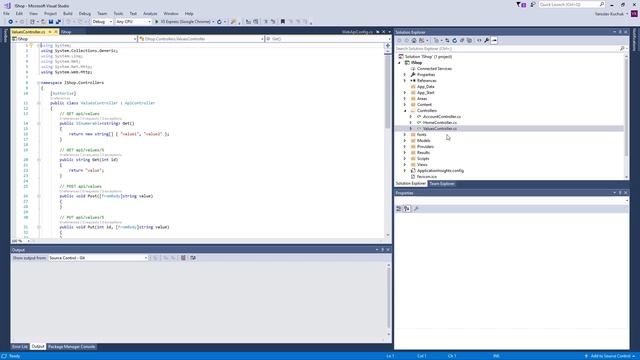
Task: Open the Build menu
Action: tap(68, 13)
